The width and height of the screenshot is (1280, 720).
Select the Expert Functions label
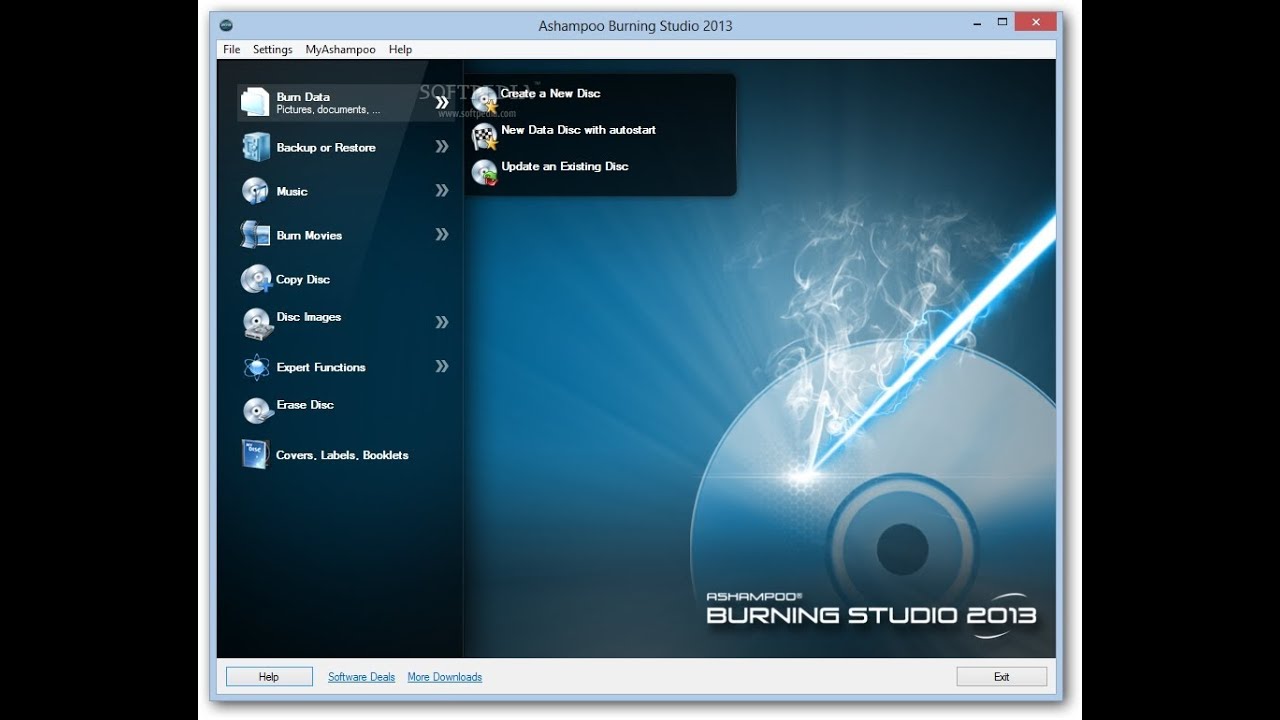click(321, 368)
